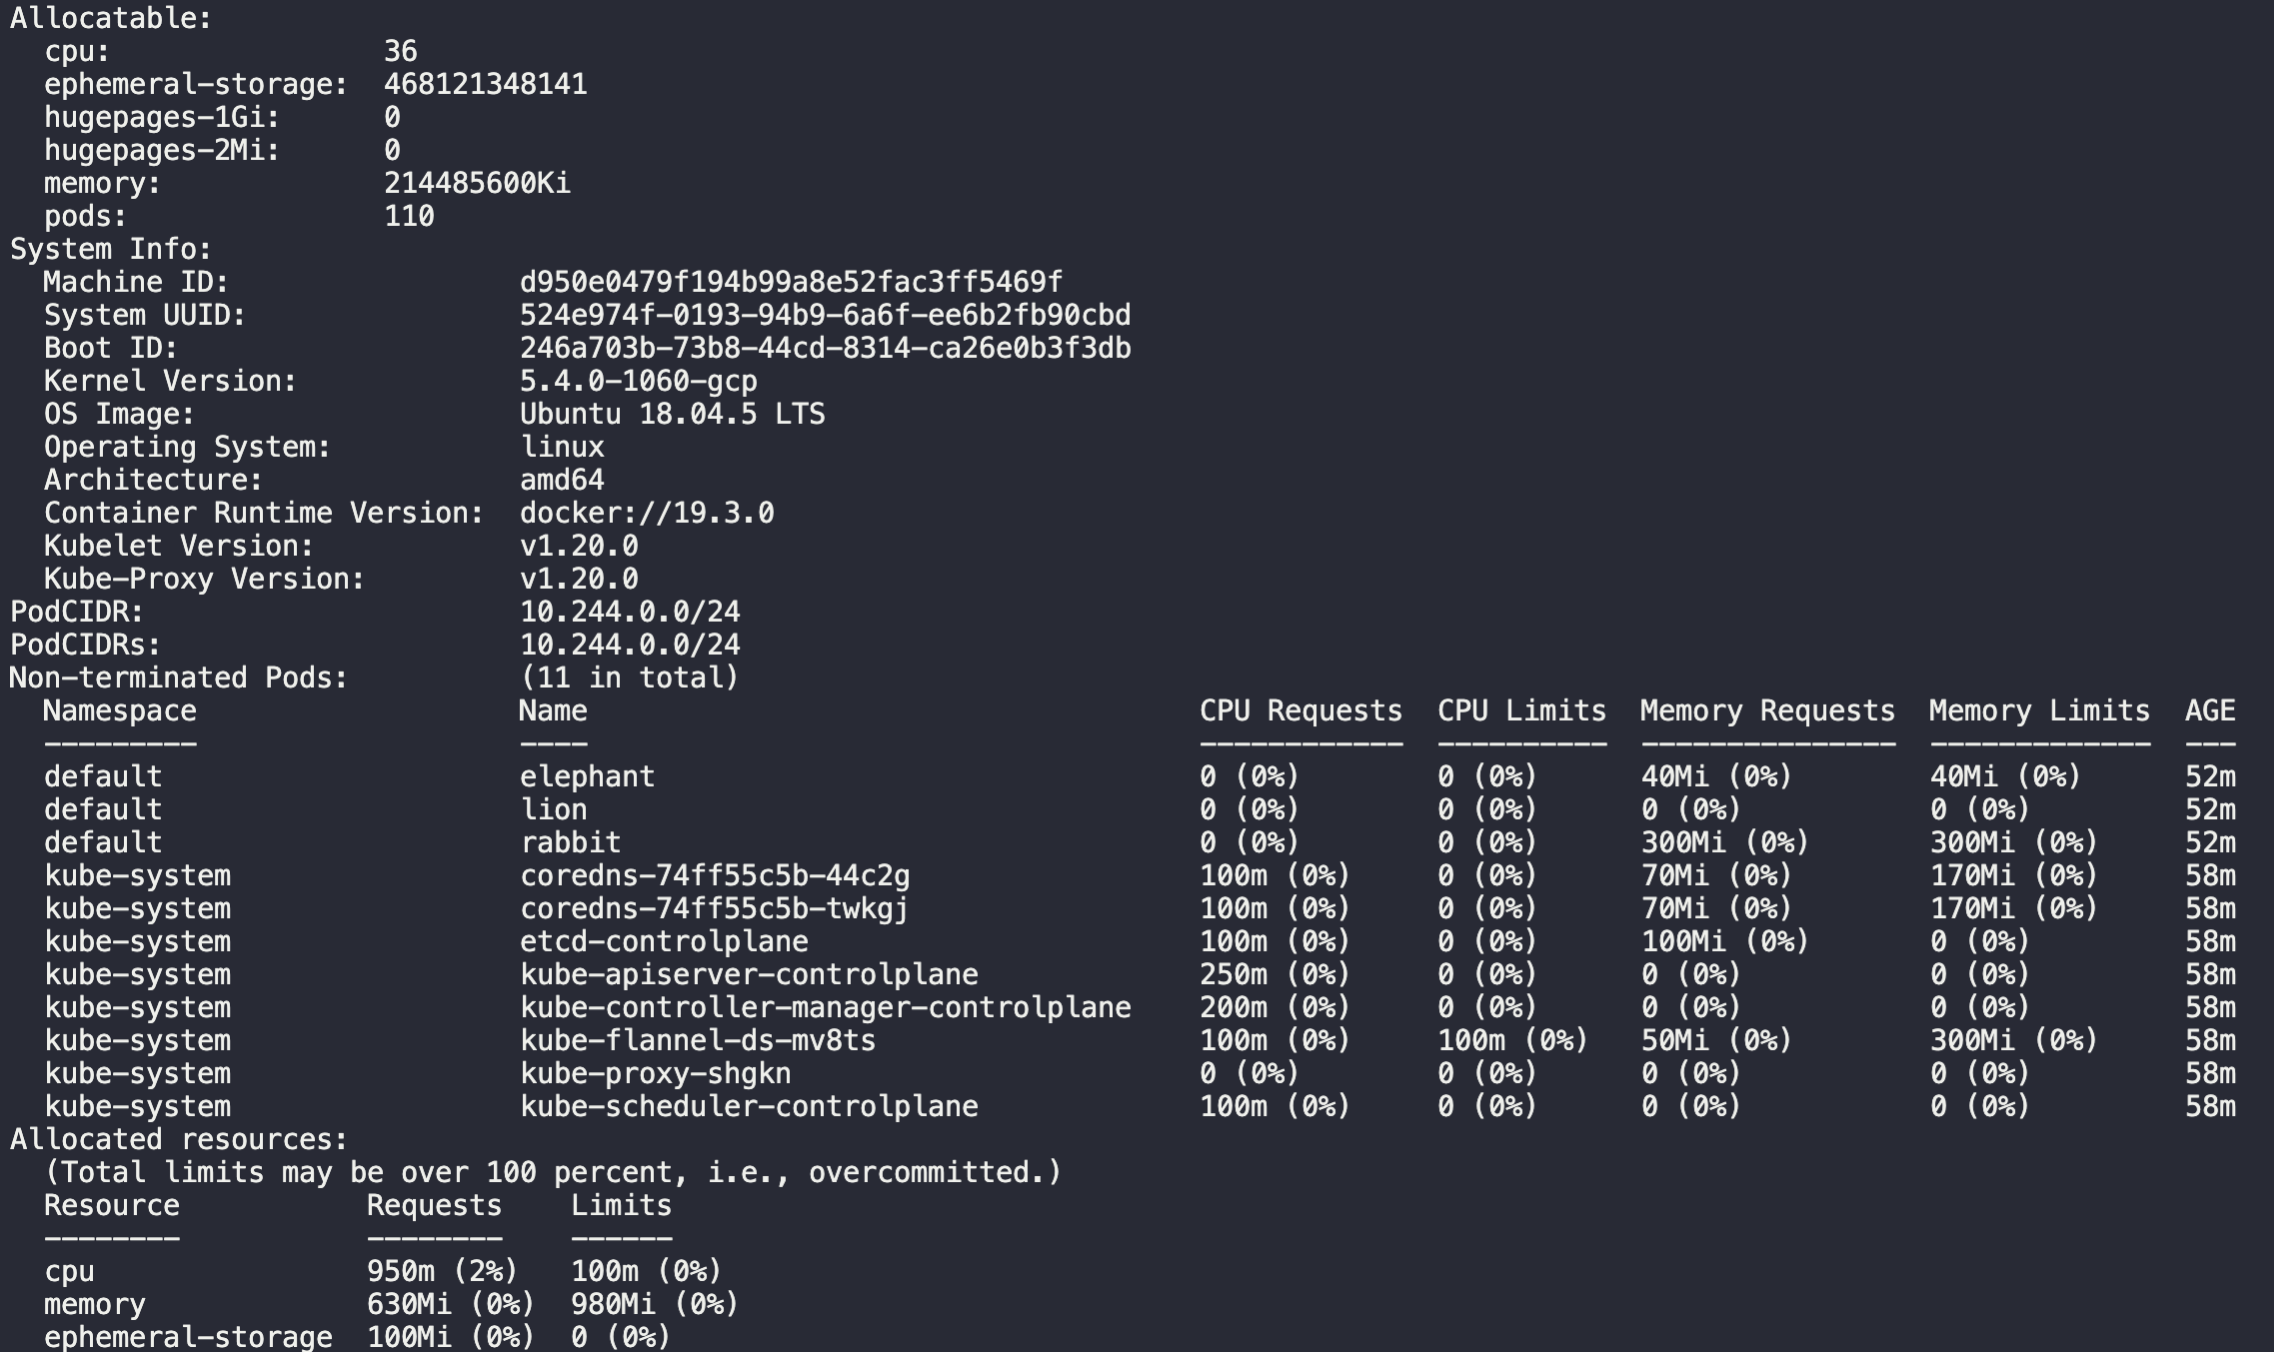Click coredns-74ff55c5b-44c2g pod name

[715, 875]
